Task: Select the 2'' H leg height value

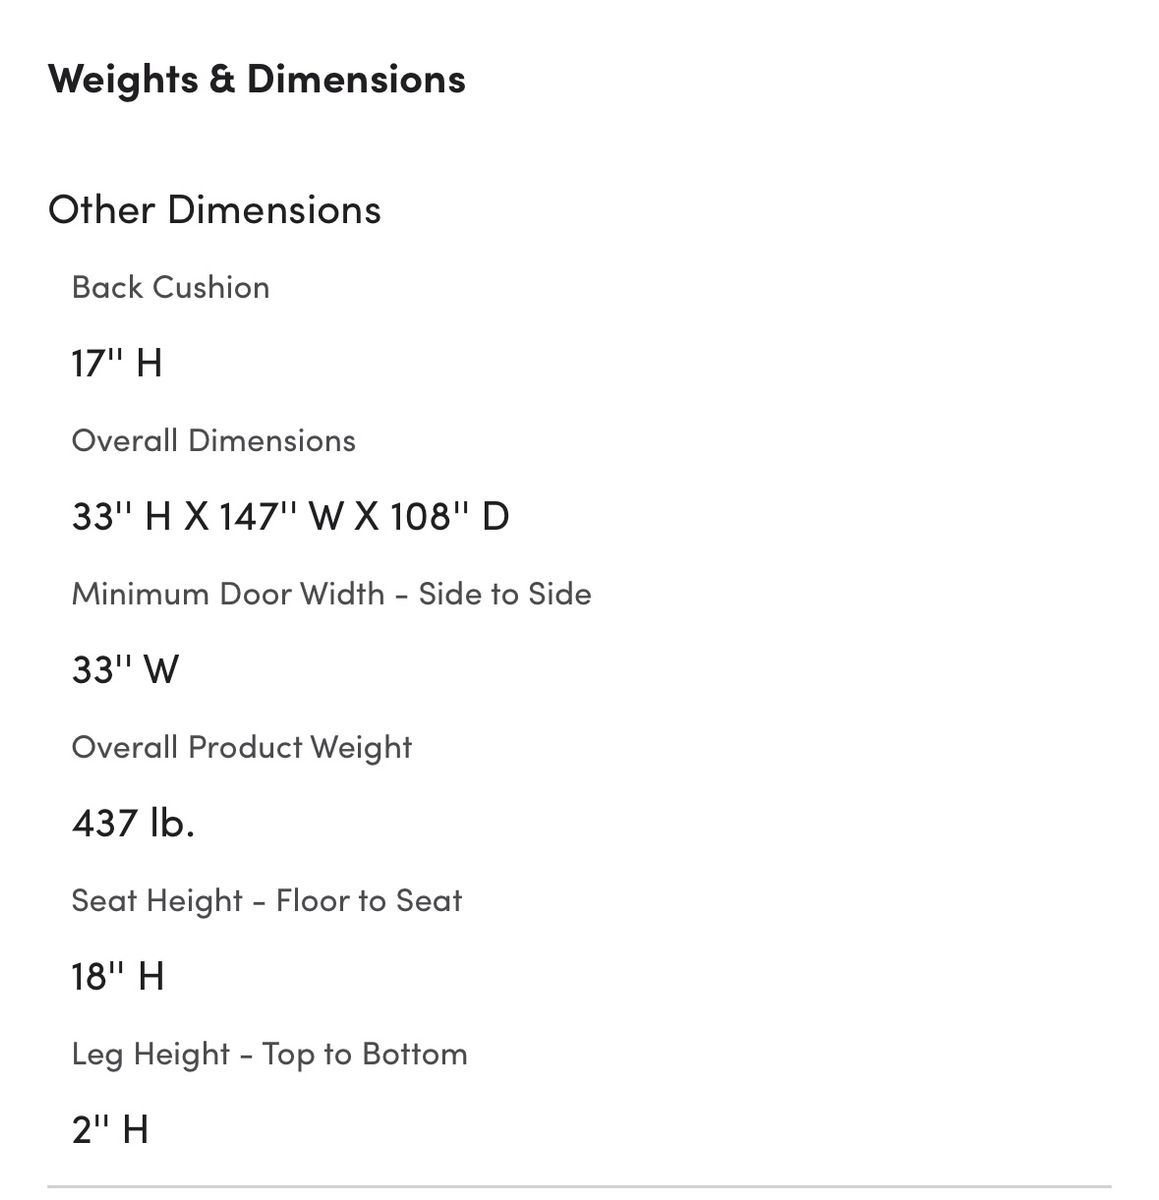Action: pos(110,1130)
